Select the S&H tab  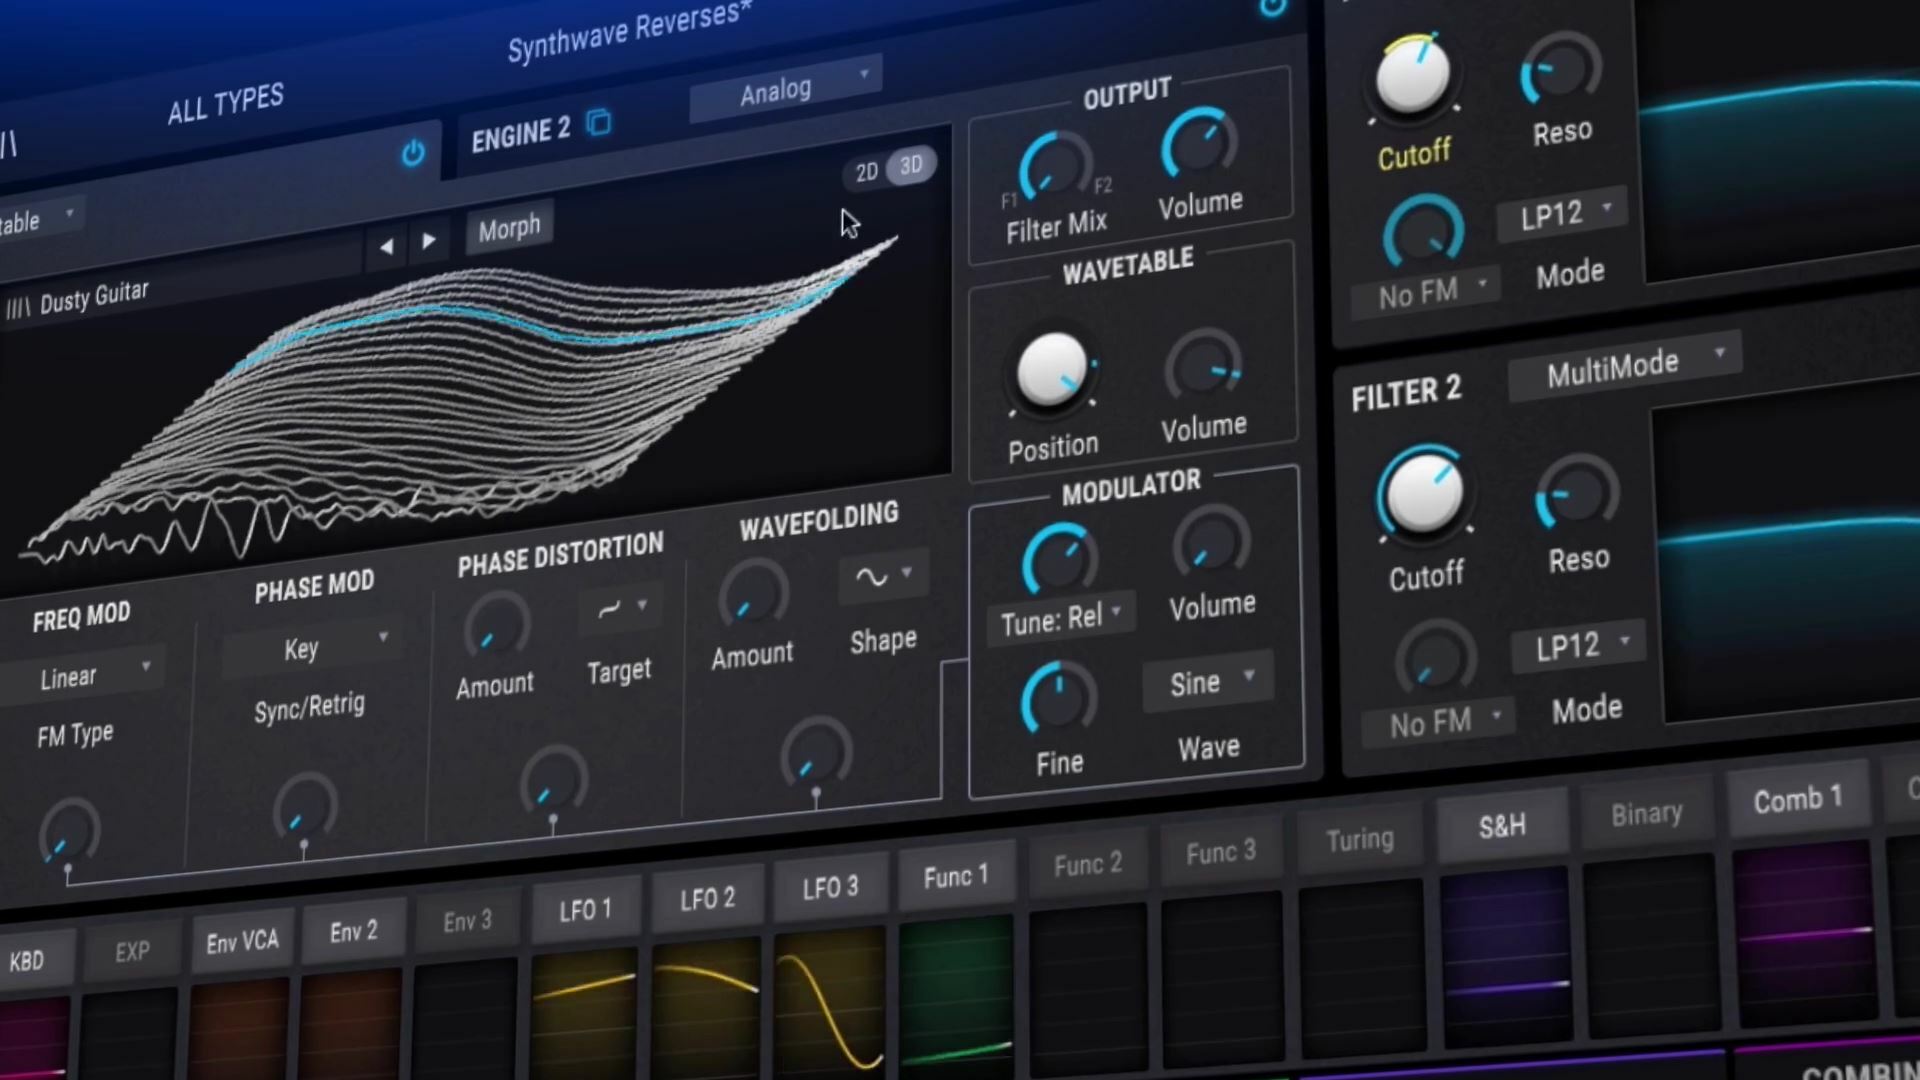[x=1502, y=825]
